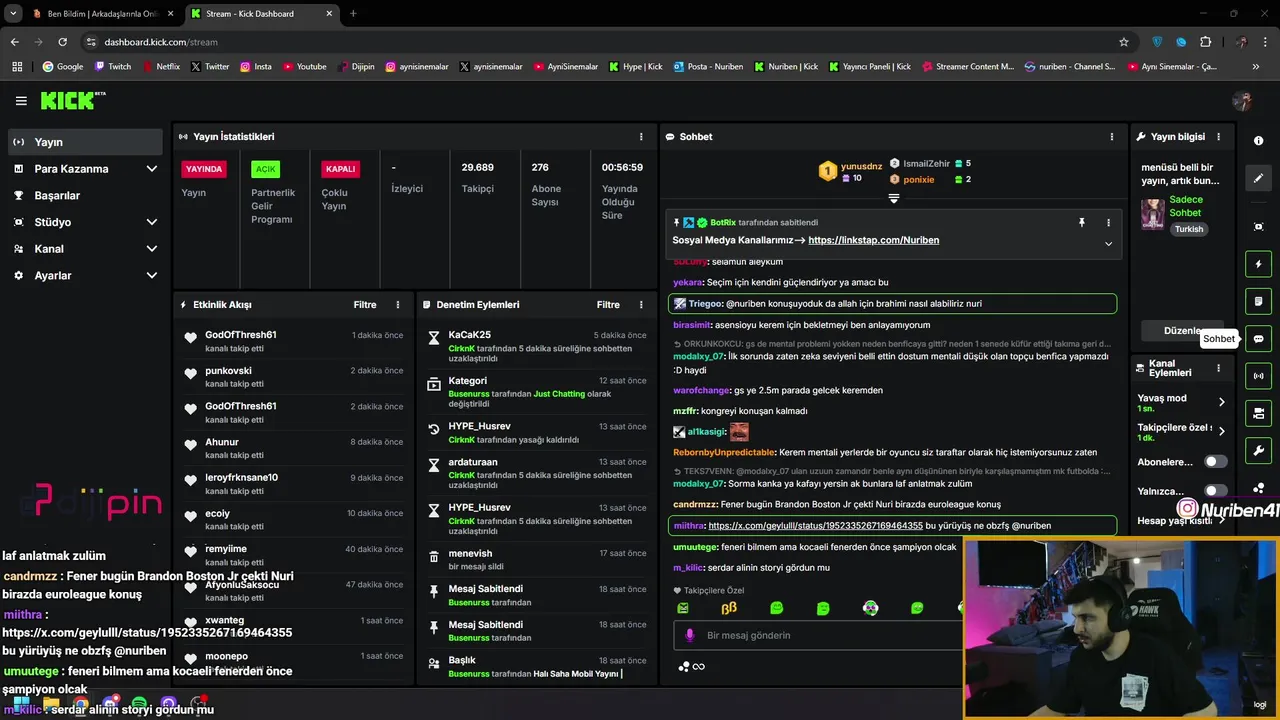Screen dimensions: 1280x720
Task: Click the lightning bolt icon in right toolbar
Action: coord(1259,264)
